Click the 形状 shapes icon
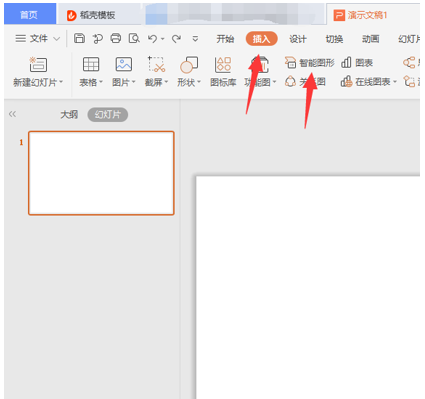 (189, 65)
